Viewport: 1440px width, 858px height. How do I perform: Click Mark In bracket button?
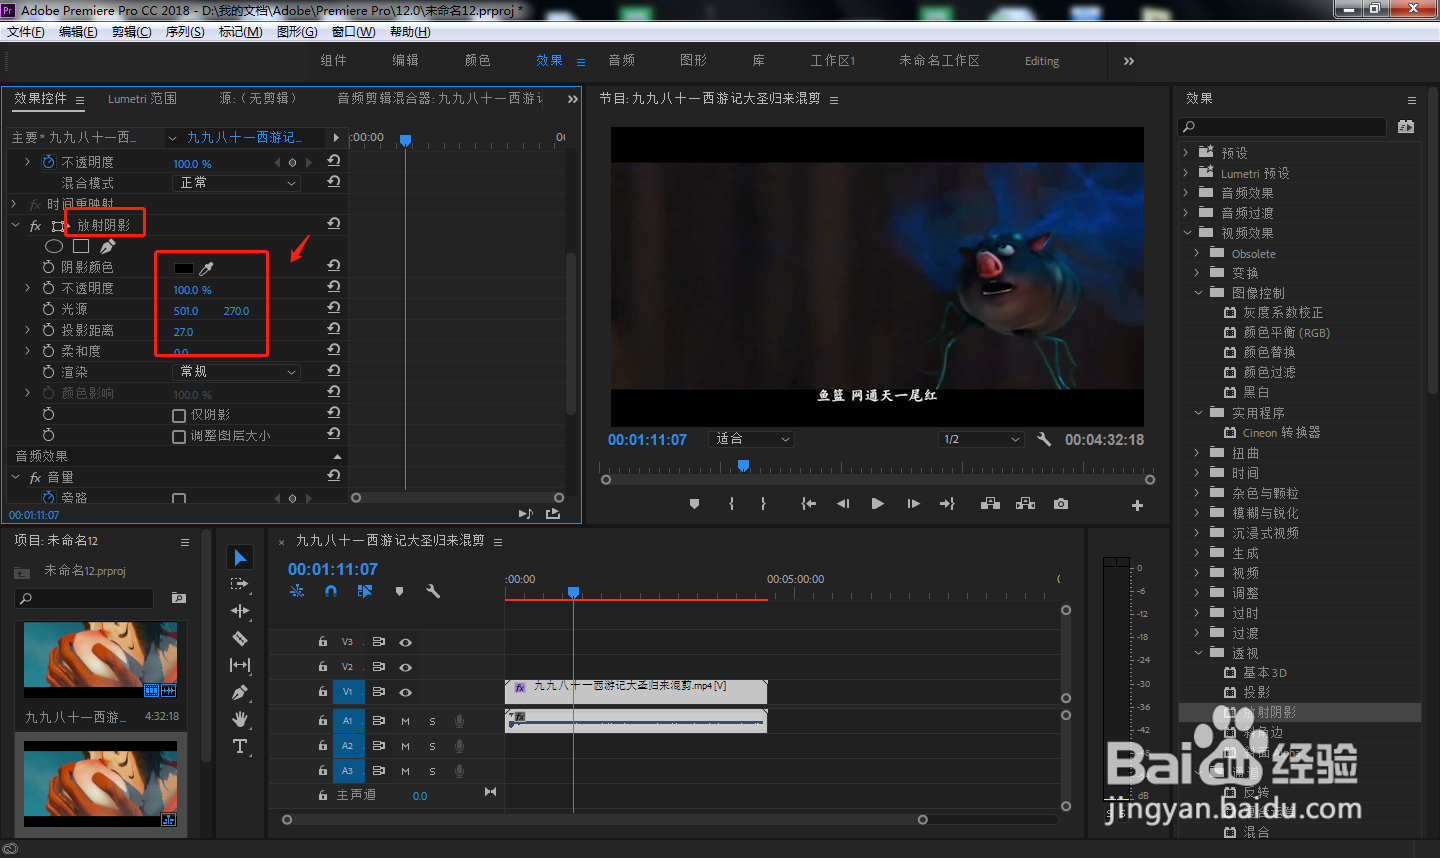point(732,504)
